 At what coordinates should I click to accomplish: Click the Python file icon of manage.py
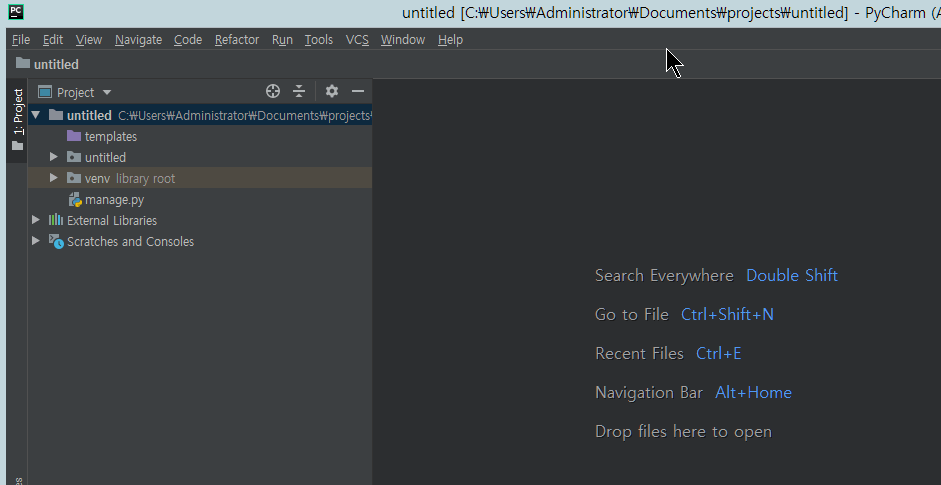click(74, 199)
